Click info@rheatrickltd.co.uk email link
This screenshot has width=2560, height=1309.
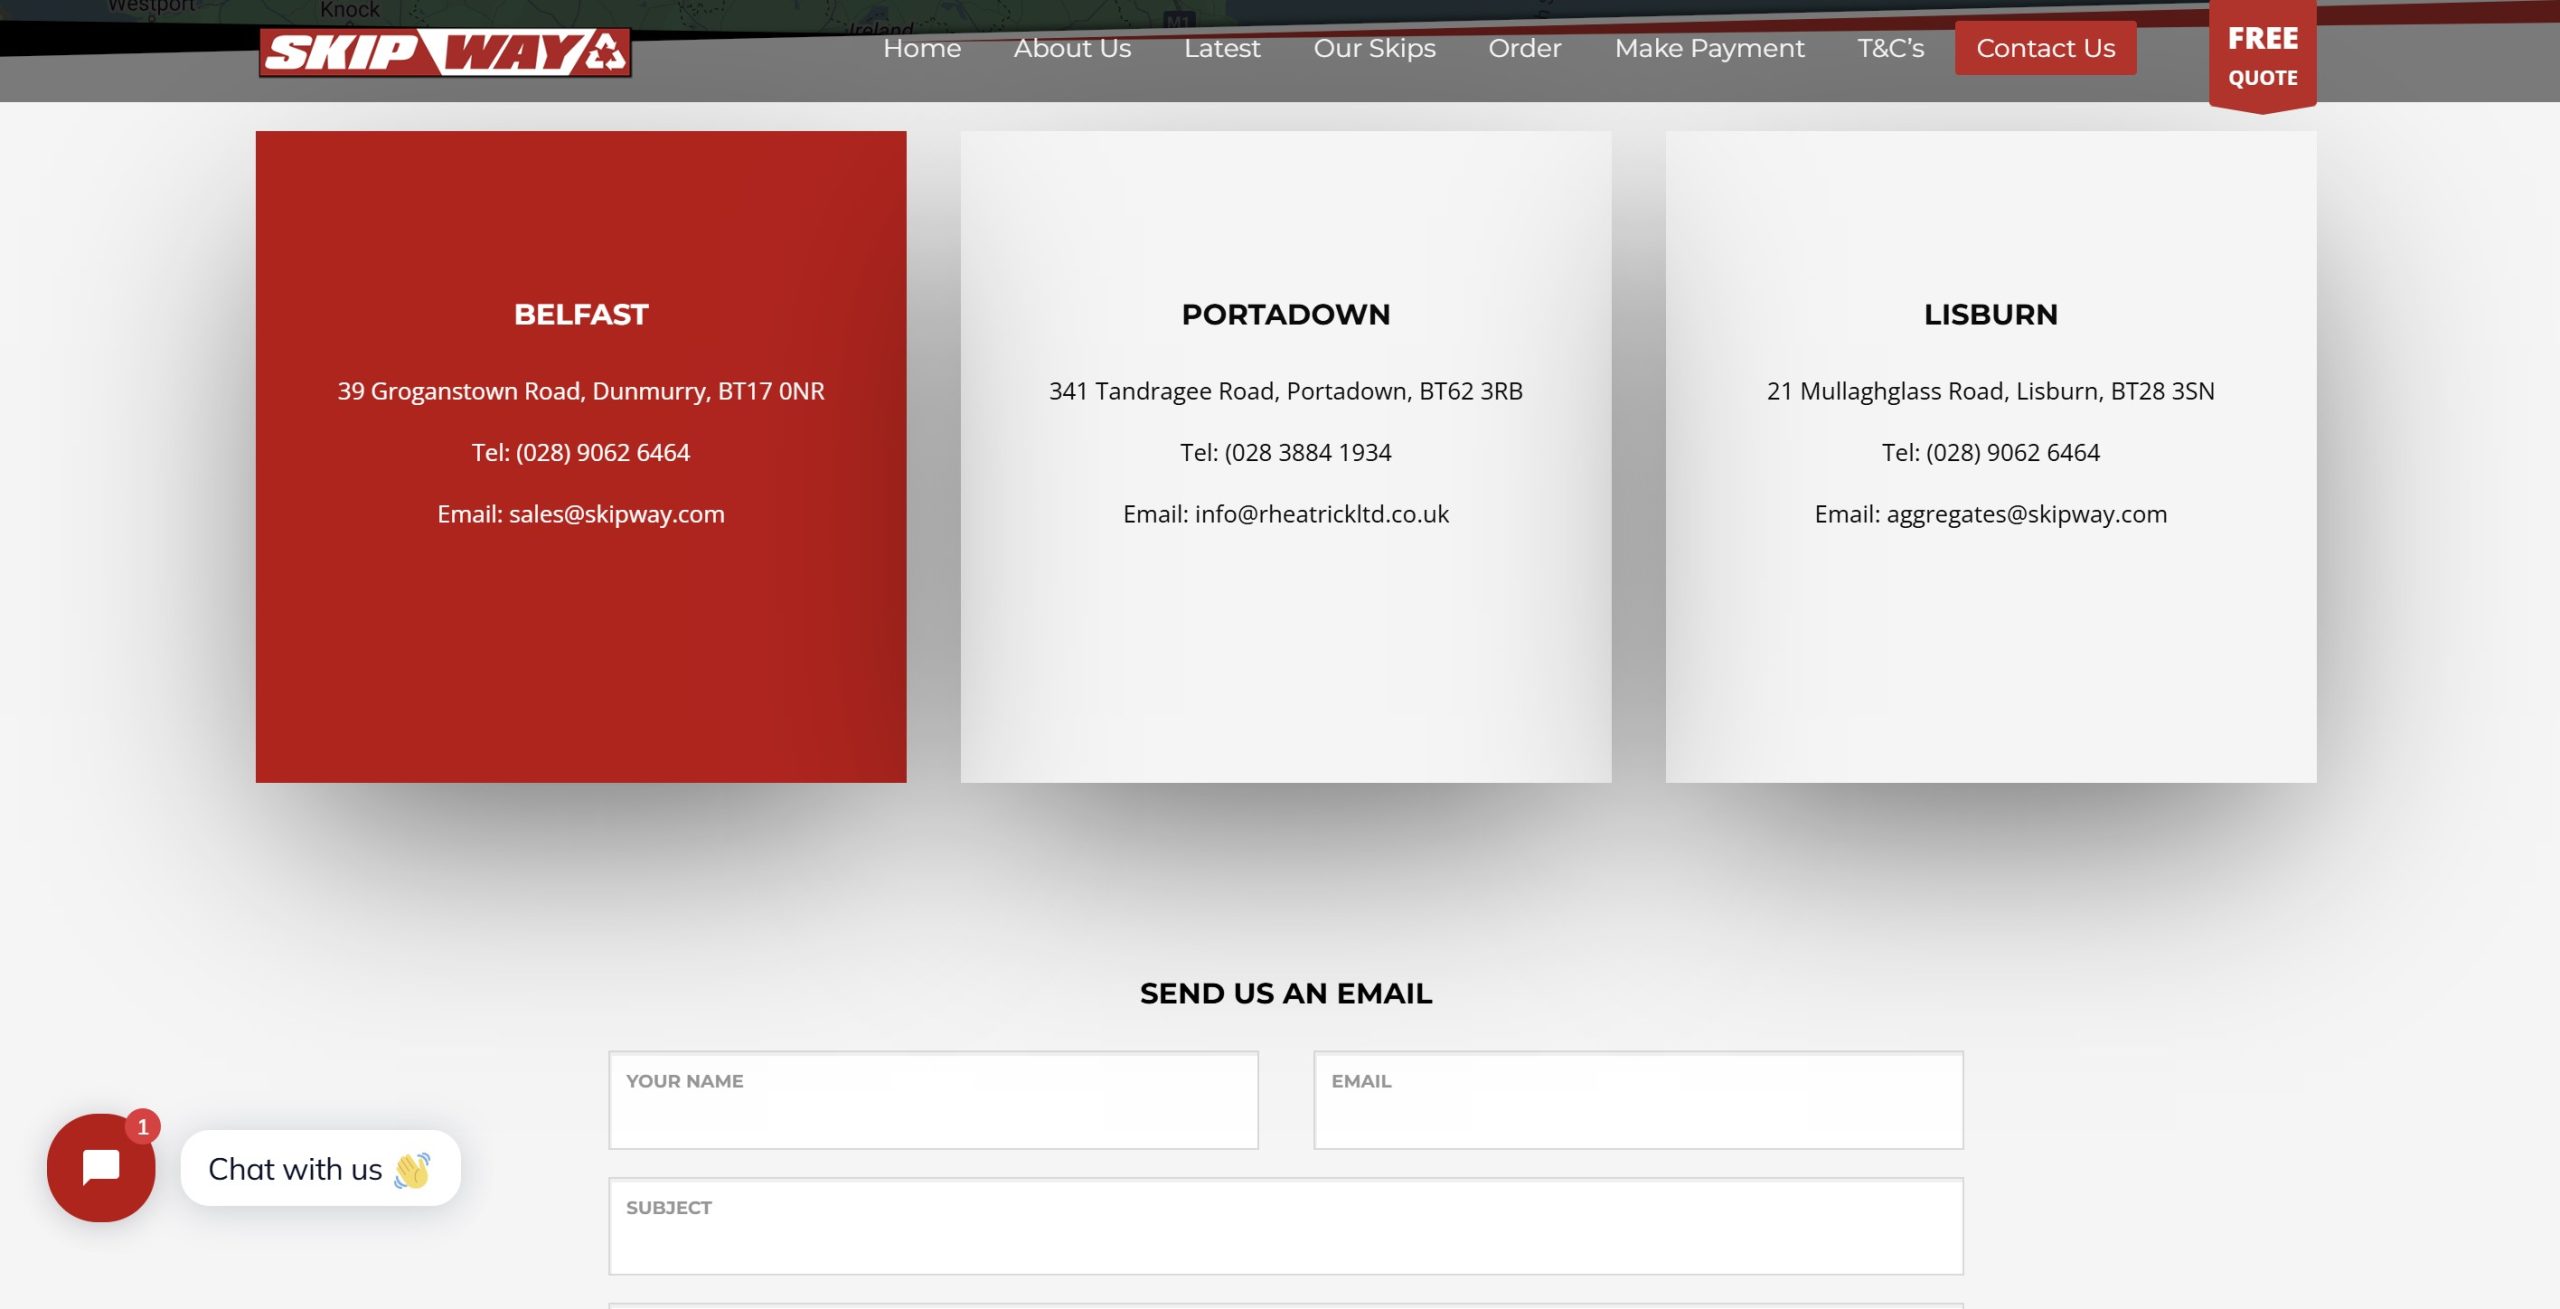point(1321,514)
